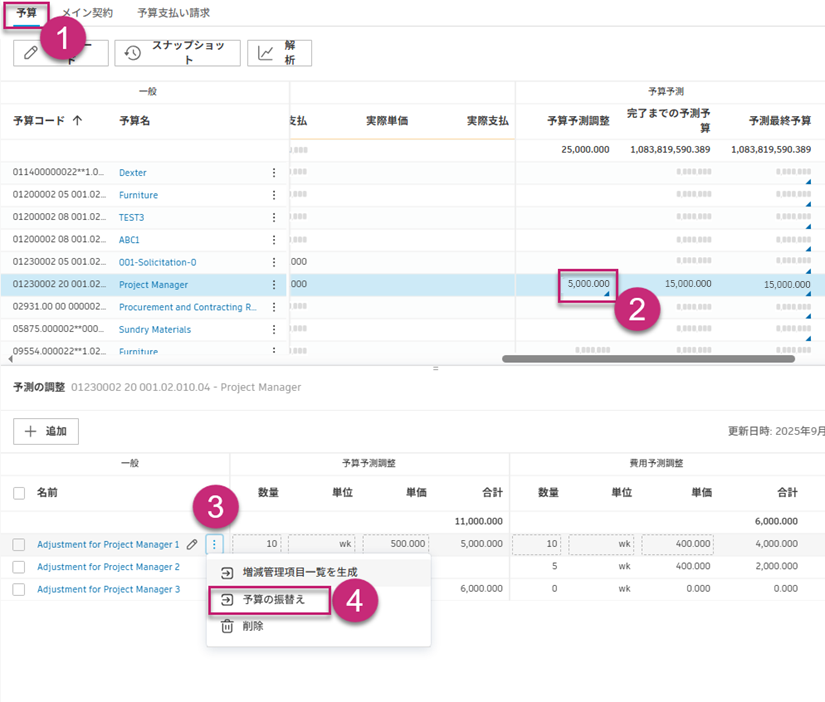The height and width of the screenshot is (702, 825).
Task: Click the 追加 button
Action: 46,432
